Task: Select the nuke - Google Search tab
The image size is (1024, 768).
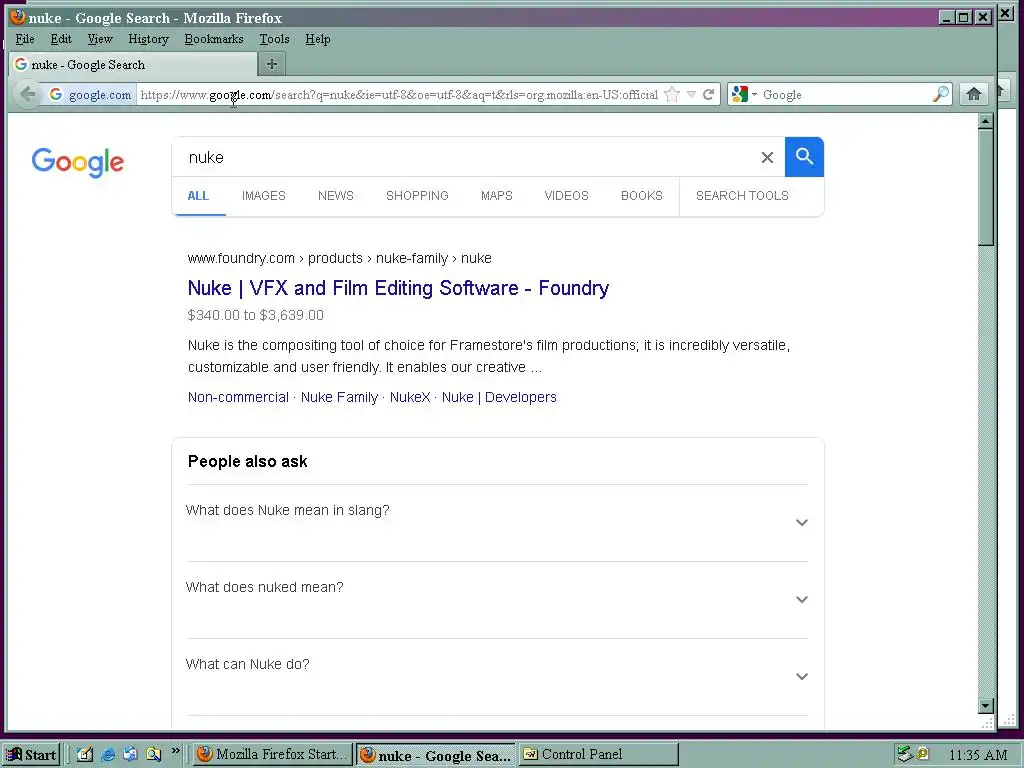Action: [x=133, y=64]
